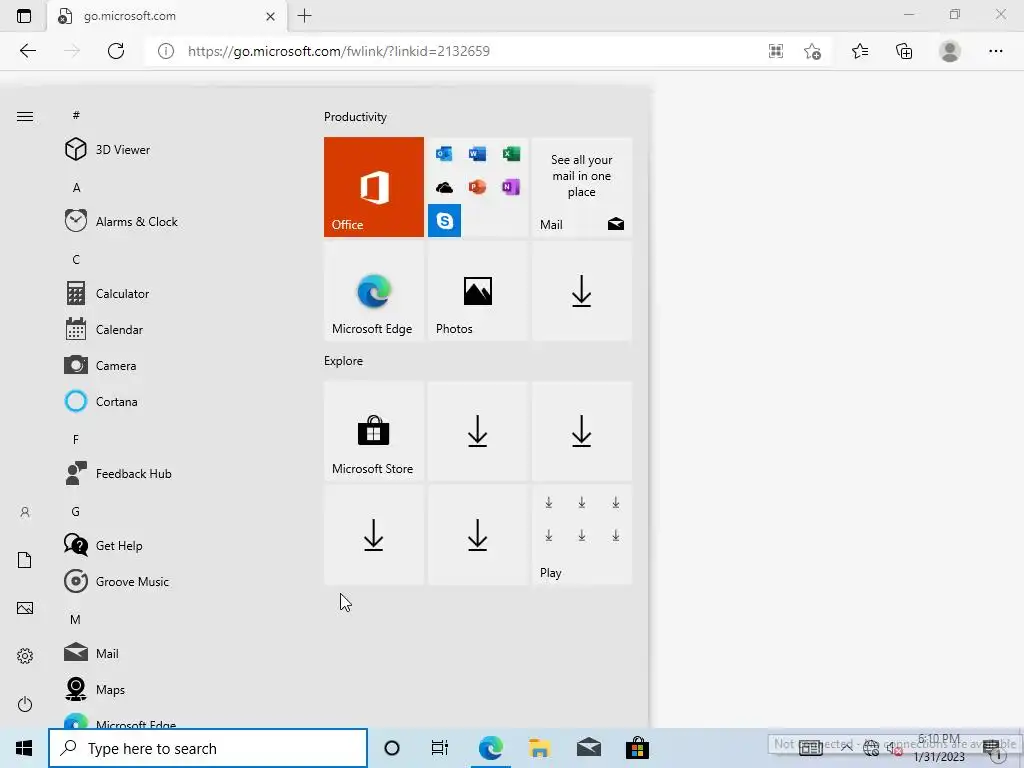Expand the Start menu hamburger
The height and width of the screenshot is (768, 1024).
tap(25, 116)
